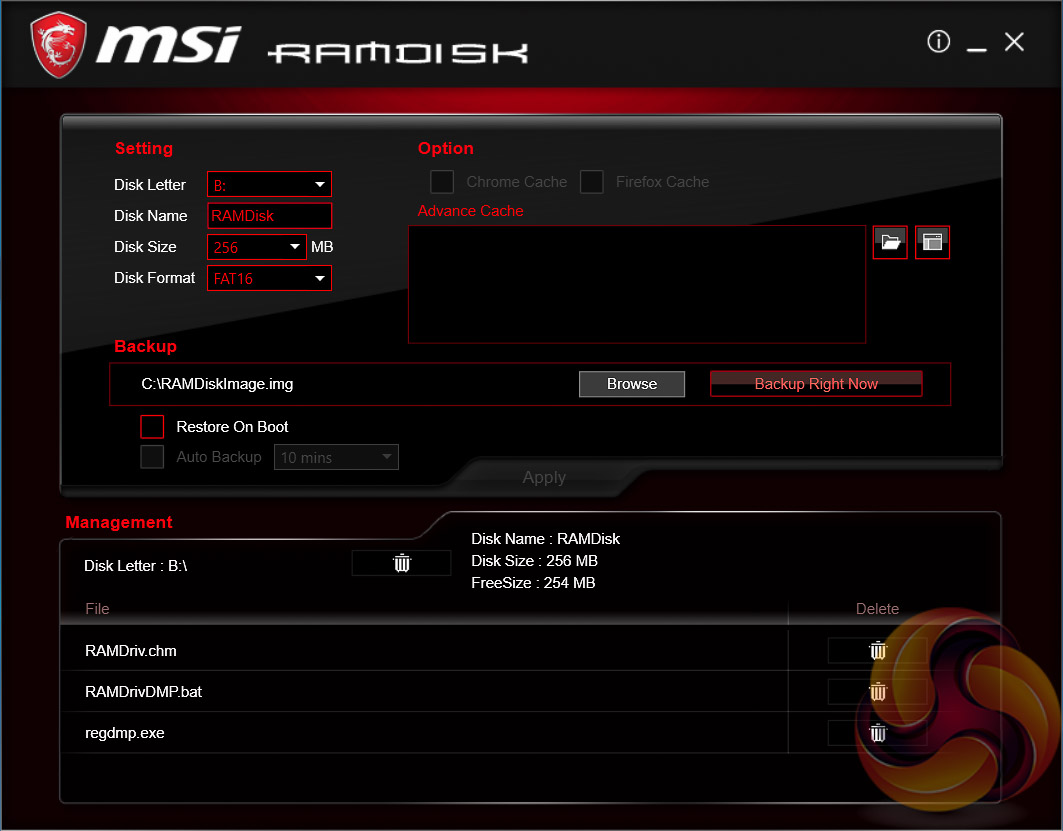This screenshot has height=831, width=1063.
Task: Click the application window icon beside Advance Cache
Action: pyautogui.click(x=932, y=242)
